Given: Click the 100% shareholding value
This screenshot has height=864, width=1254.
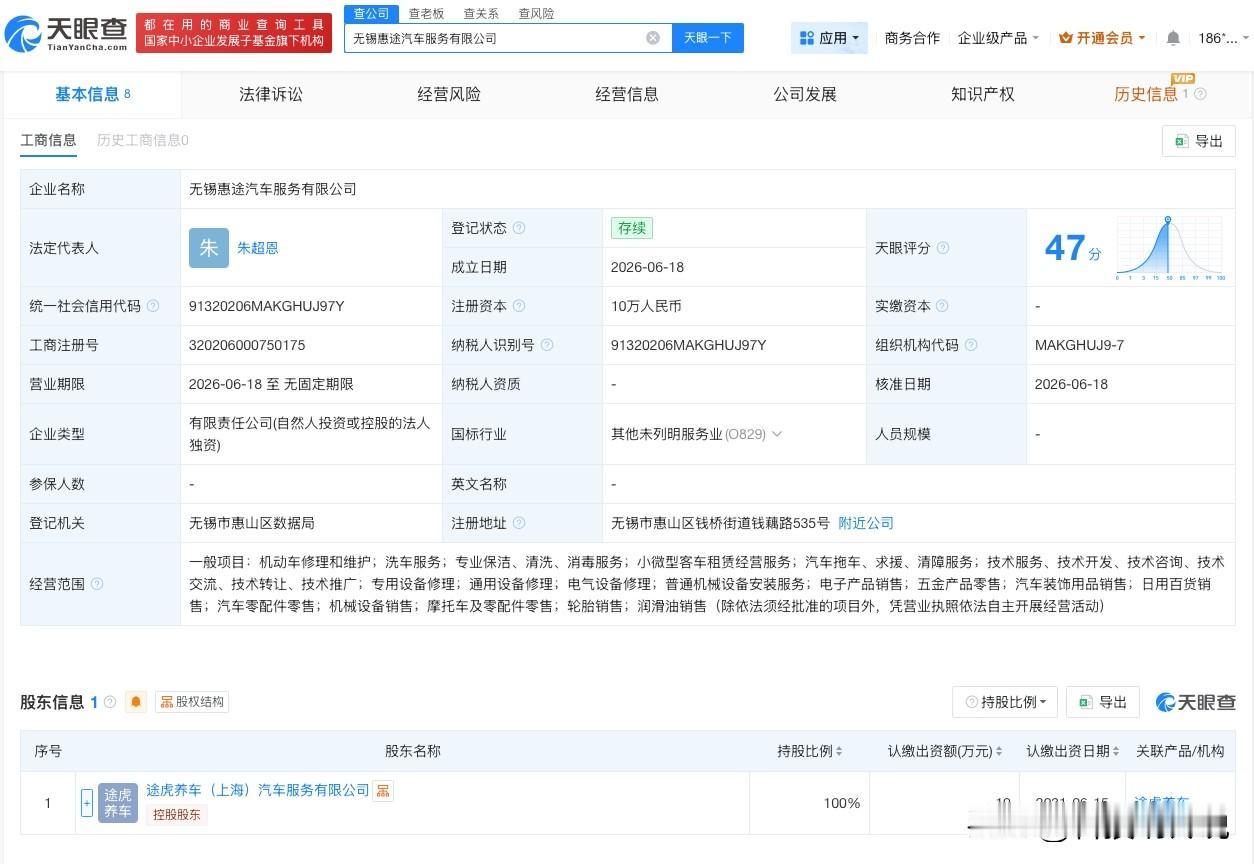Looking at the screenshot, I should pos(841,803).
